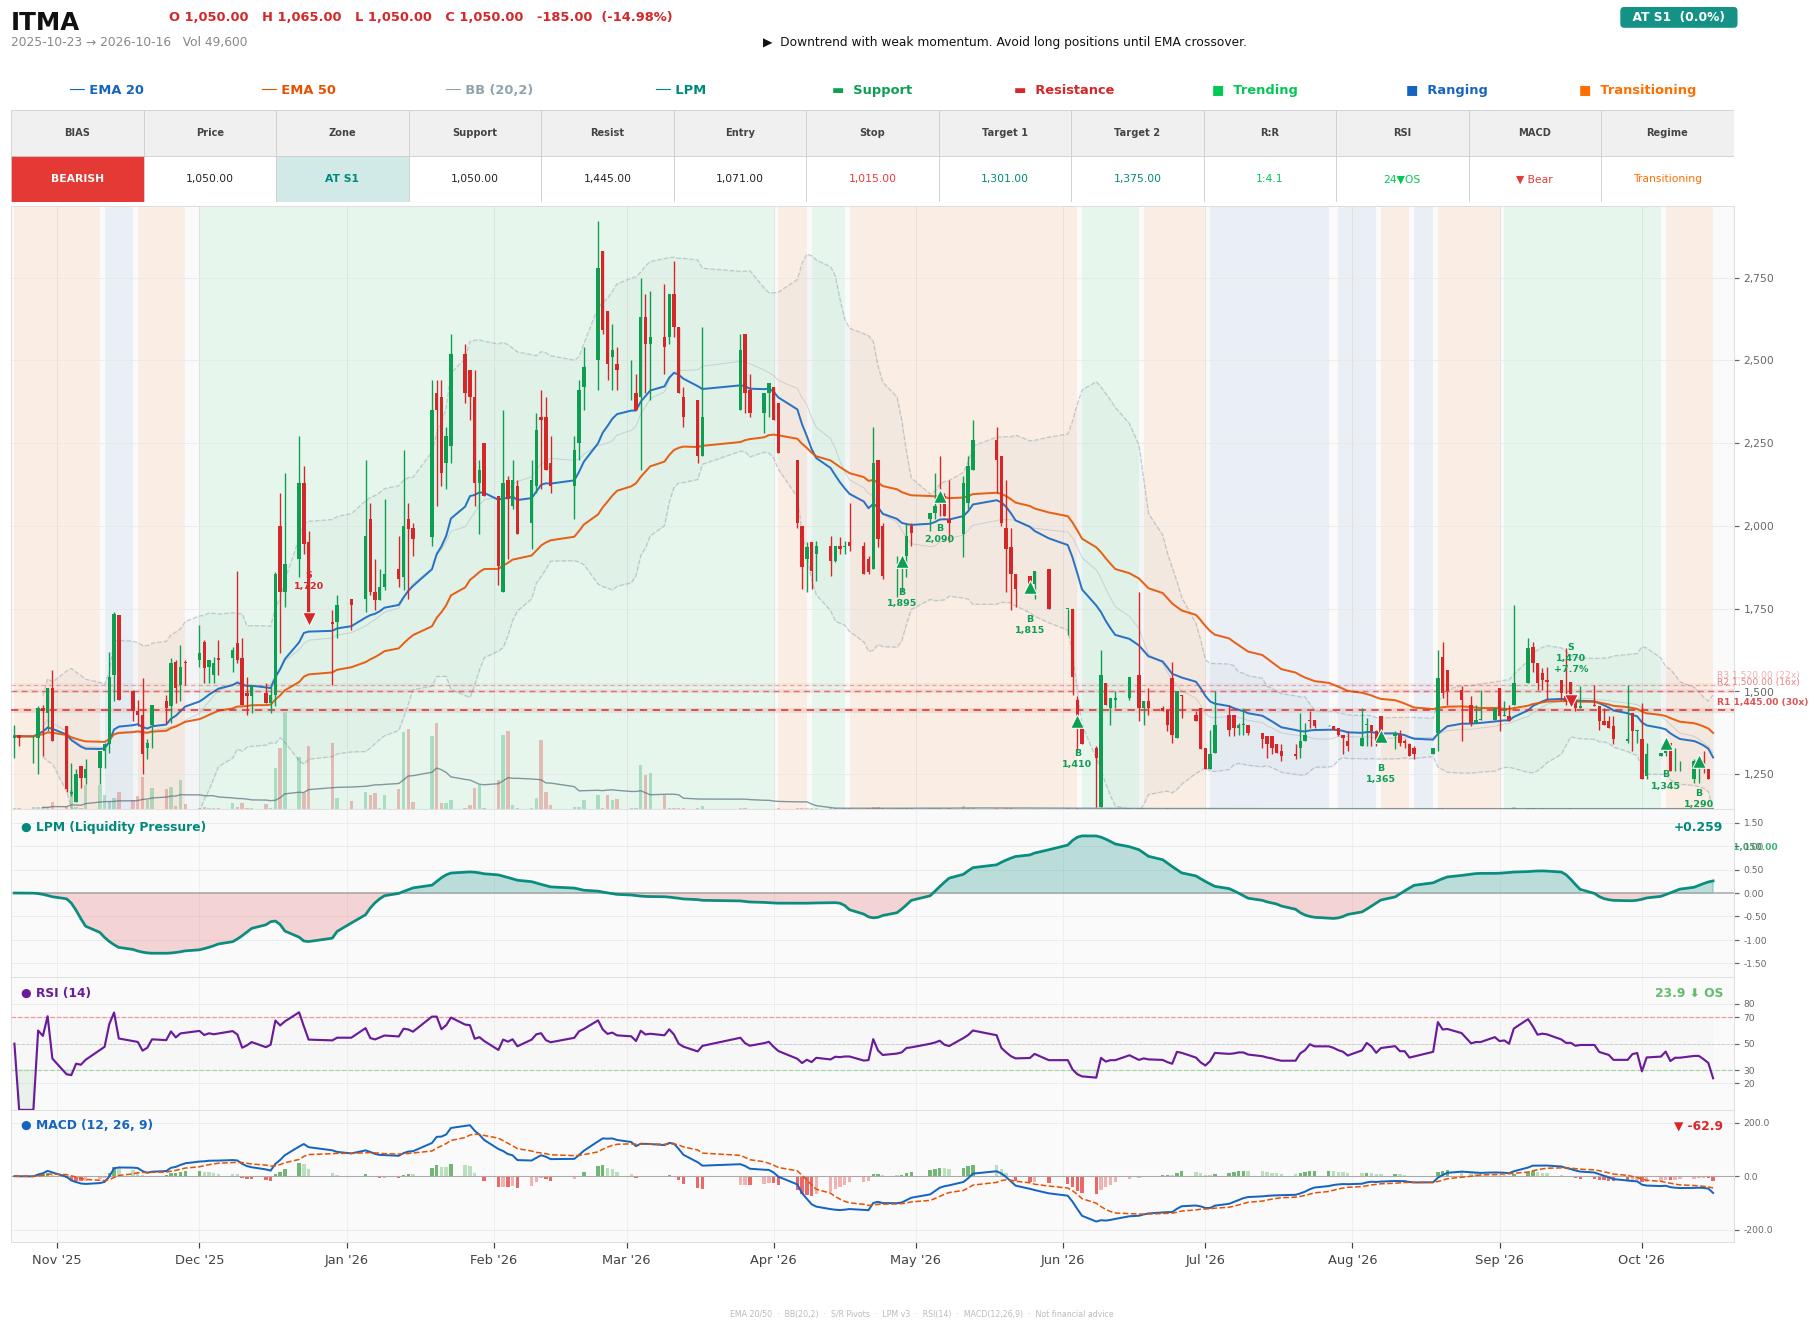Click the R1 1,445.00 (30x) resistance label
This screenshot has width=1819, height=1330.
1762,702
